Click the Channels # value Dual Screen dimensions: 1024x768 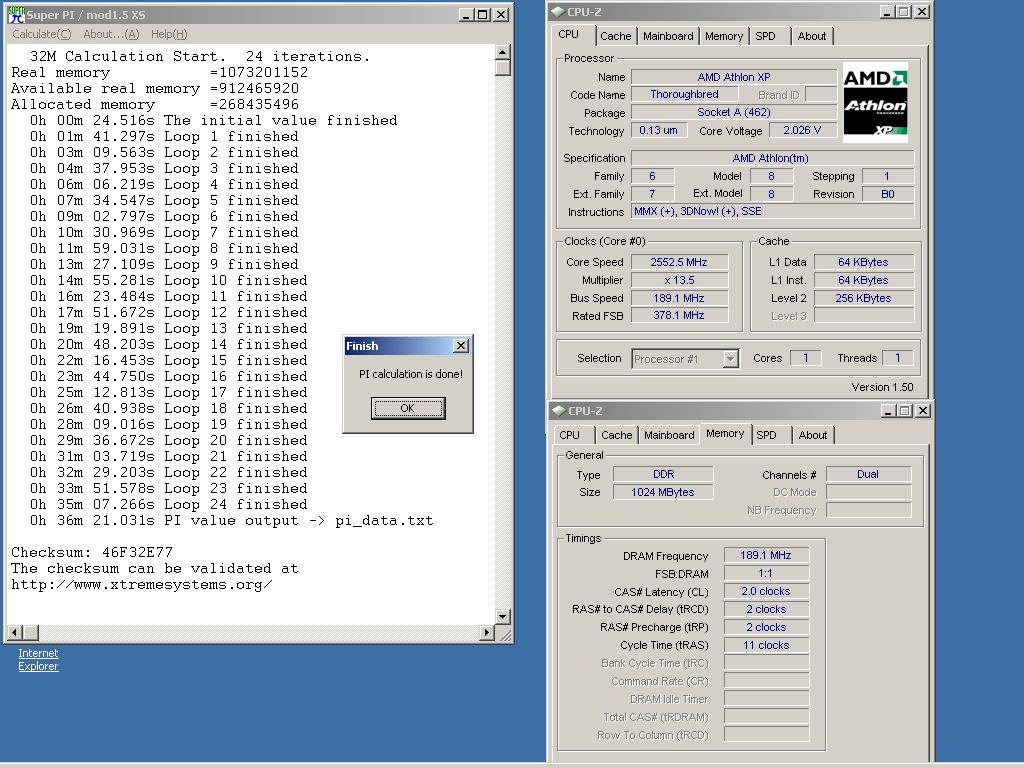pos(868,474)
